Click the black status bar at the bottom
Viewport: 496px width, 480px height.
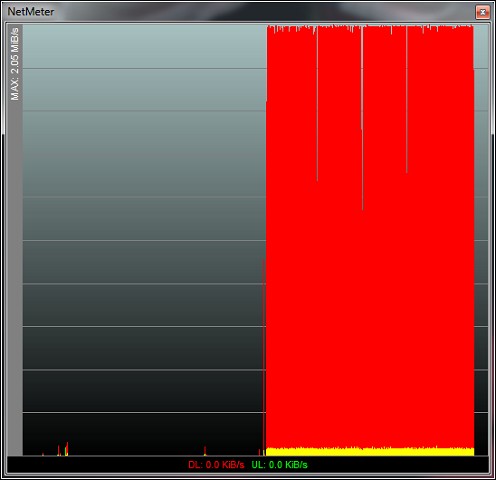click(248, 465)
